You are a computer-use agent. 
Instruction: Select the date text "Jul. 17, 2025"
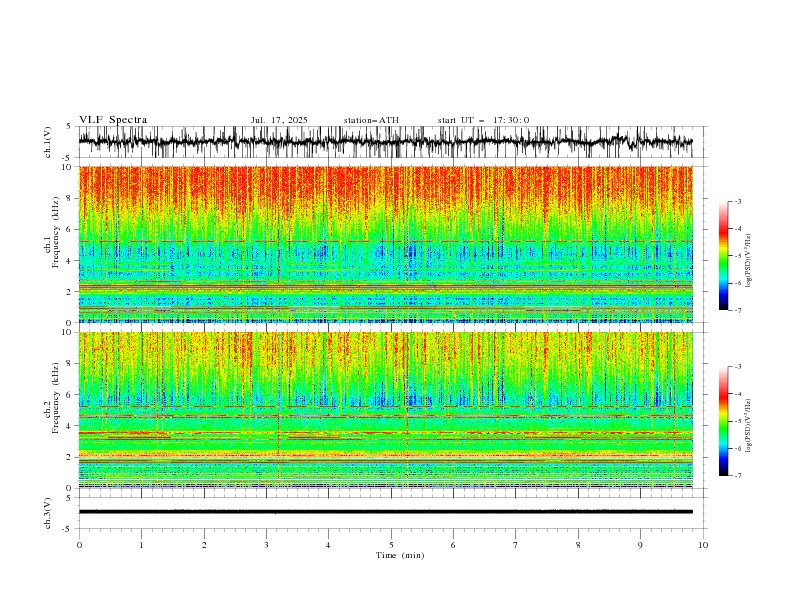click(279, 120)
